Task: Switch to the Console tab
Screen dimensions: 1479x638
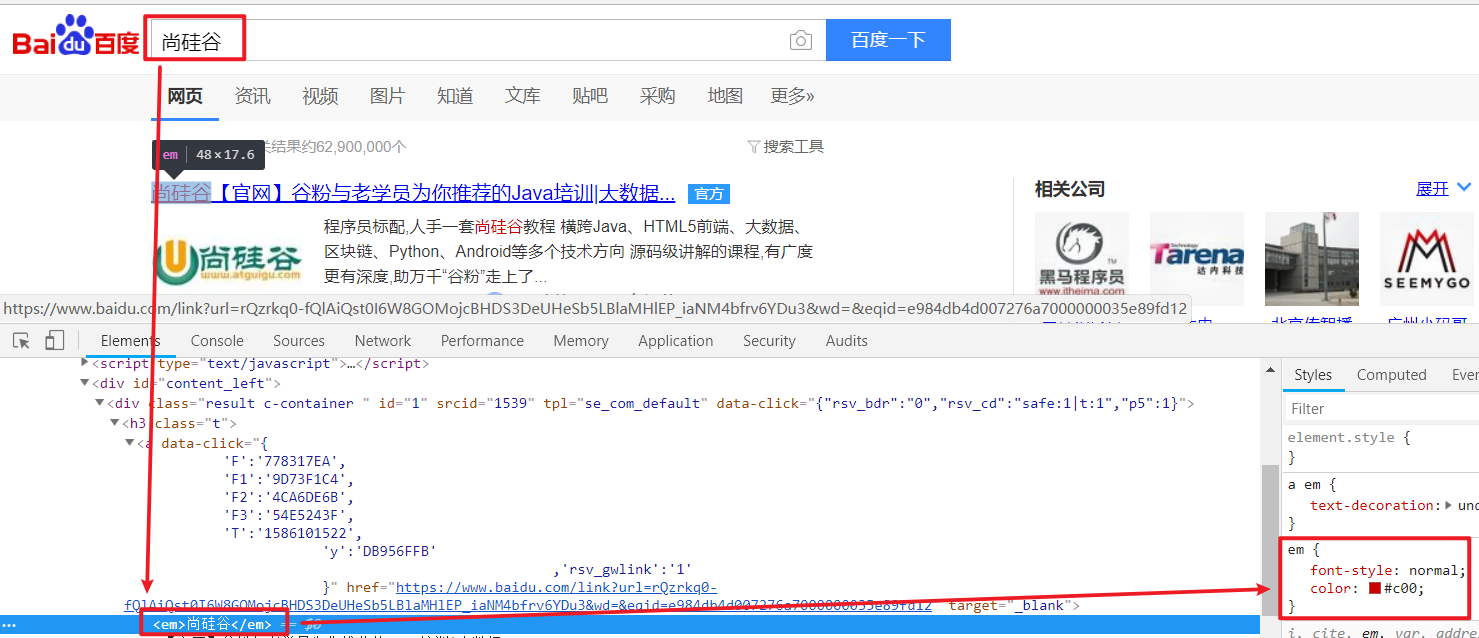Action: pos(216,341)
